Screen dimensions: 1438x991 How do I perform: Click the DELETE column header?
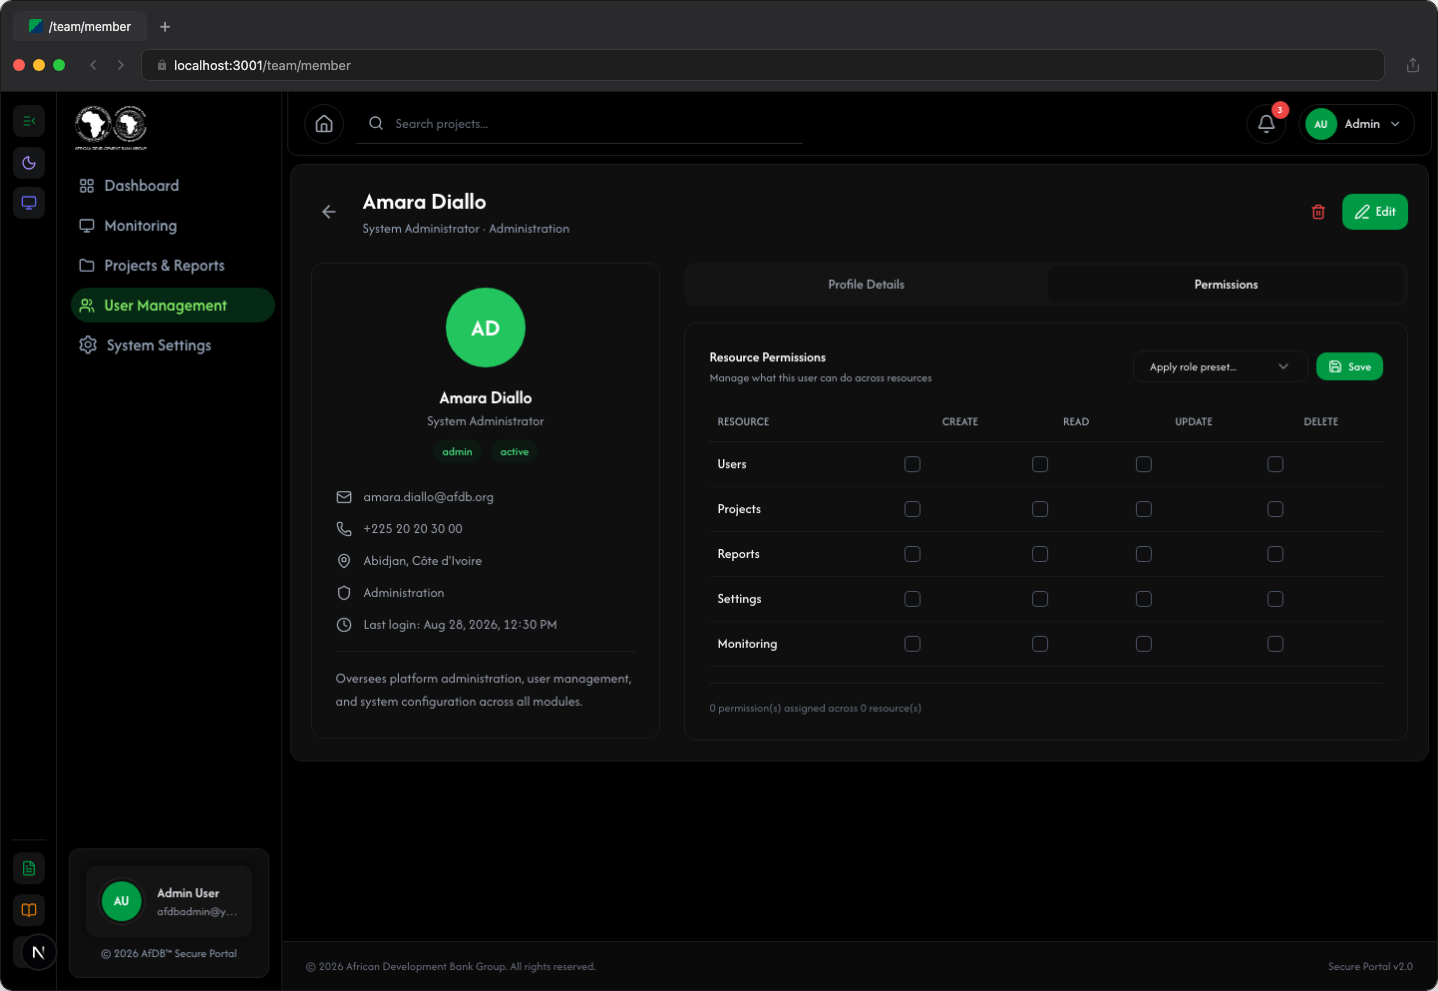[1320, 422]
